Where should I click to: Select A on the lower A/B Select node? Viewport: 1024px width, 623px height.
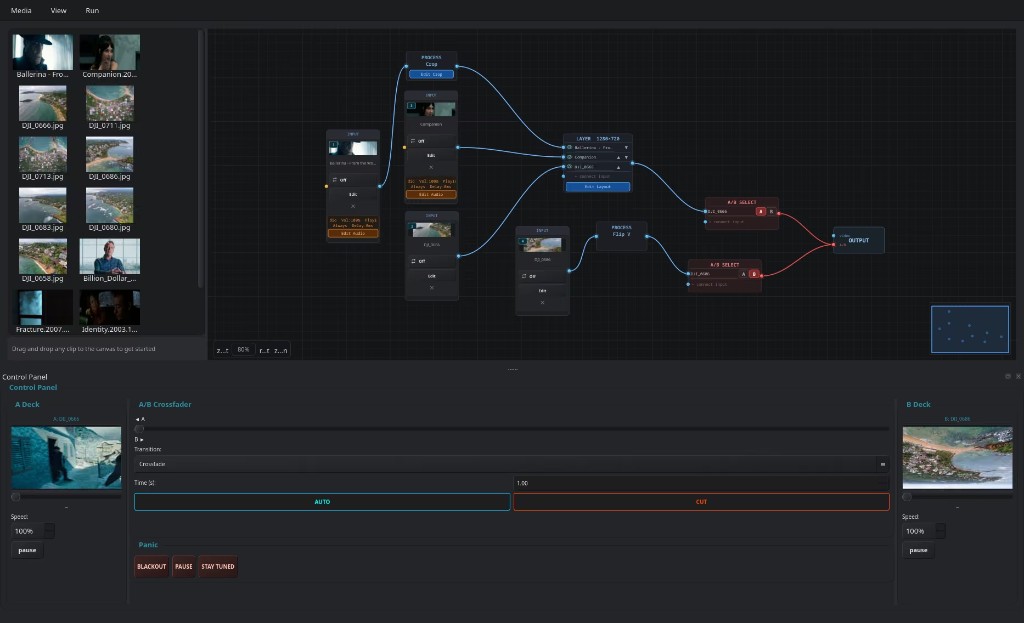click(x=743, y=274)
